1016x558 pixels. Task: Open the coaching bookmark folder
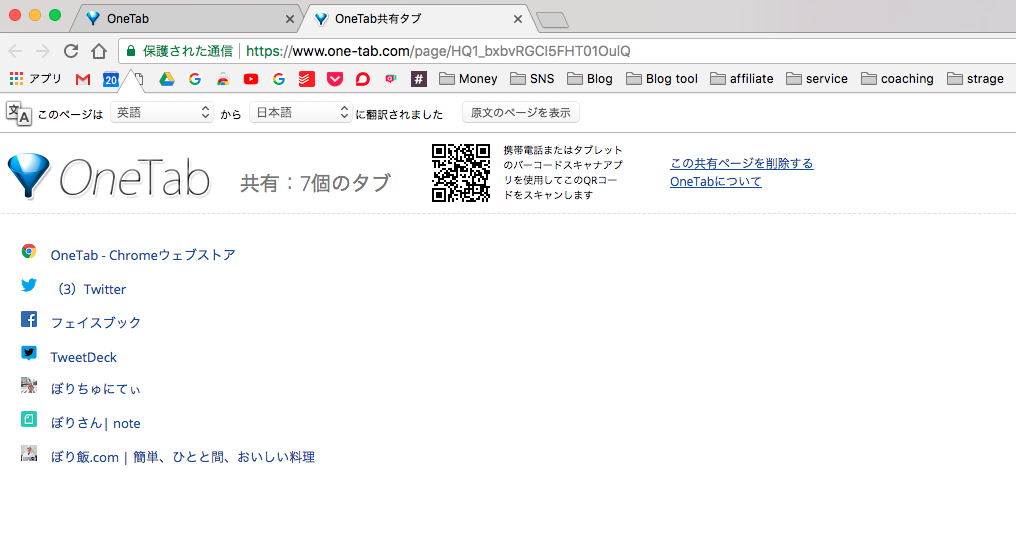[x=897, y=79]
